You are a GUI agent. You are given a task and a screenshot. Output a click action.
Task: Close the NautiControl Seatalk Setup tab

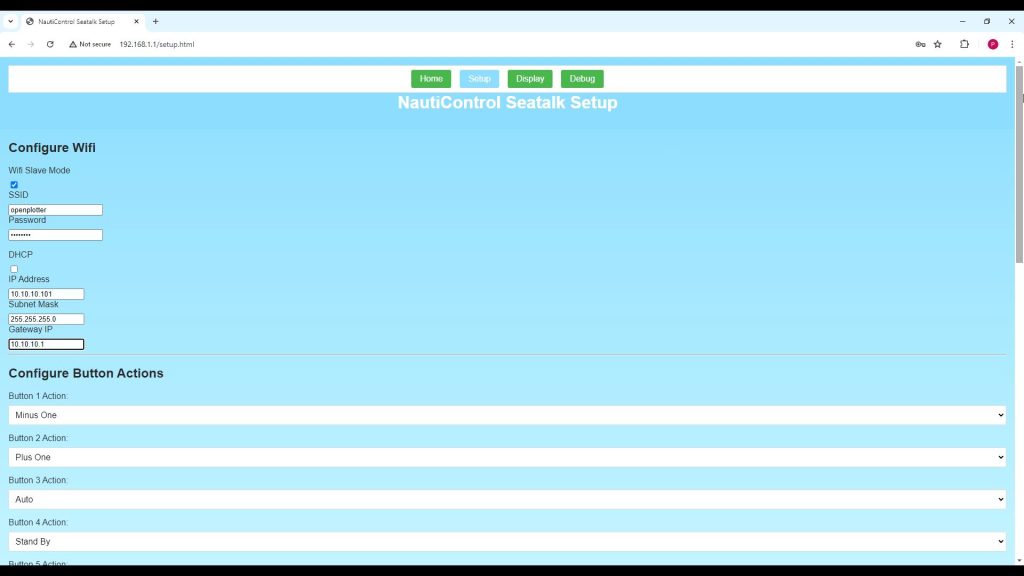136,22
